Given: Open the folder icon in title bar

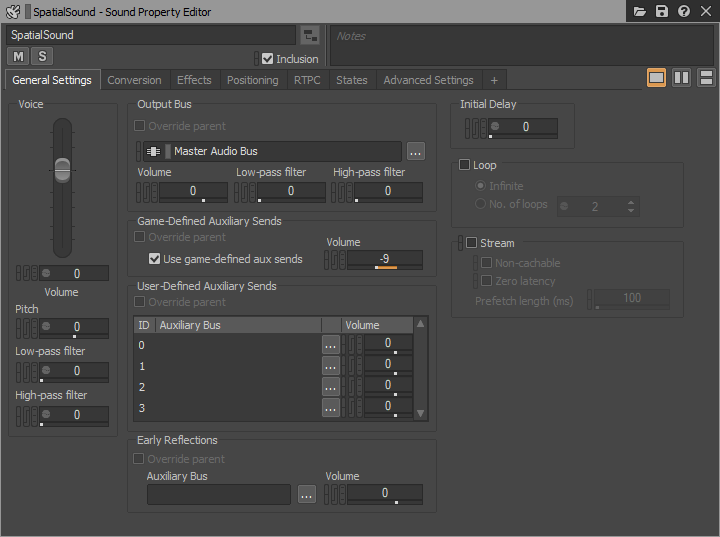Looking at the screenshot, I should (640, 11).
